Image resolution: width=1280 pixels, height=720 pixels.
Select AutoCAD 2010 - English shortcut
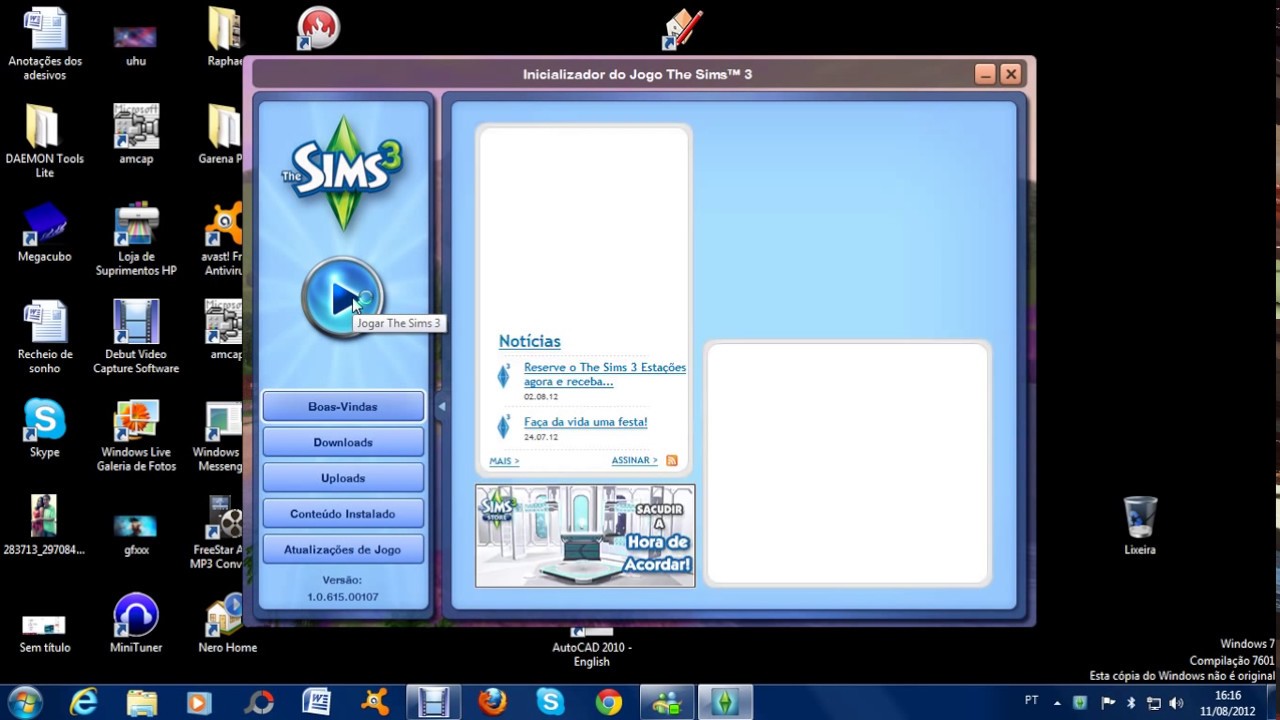pos(592,647)
